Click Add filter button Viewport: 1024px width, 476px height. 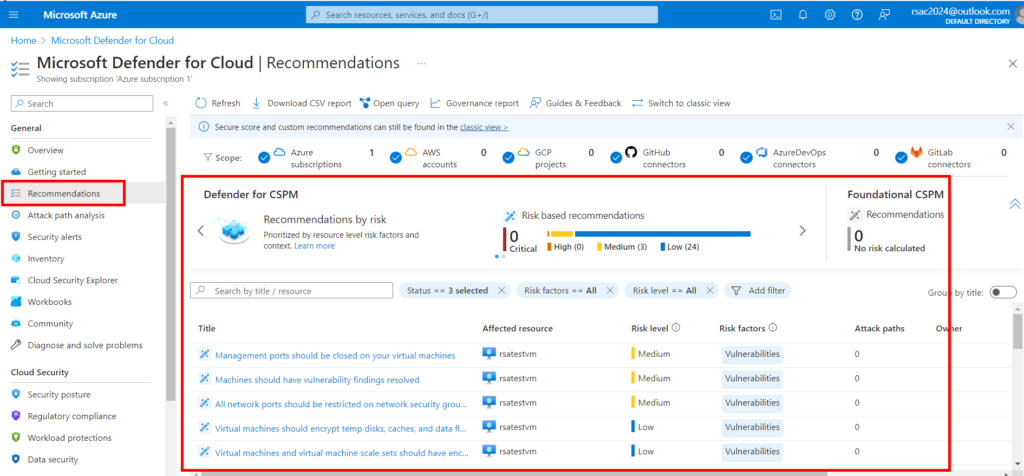[x=758, y=291]
